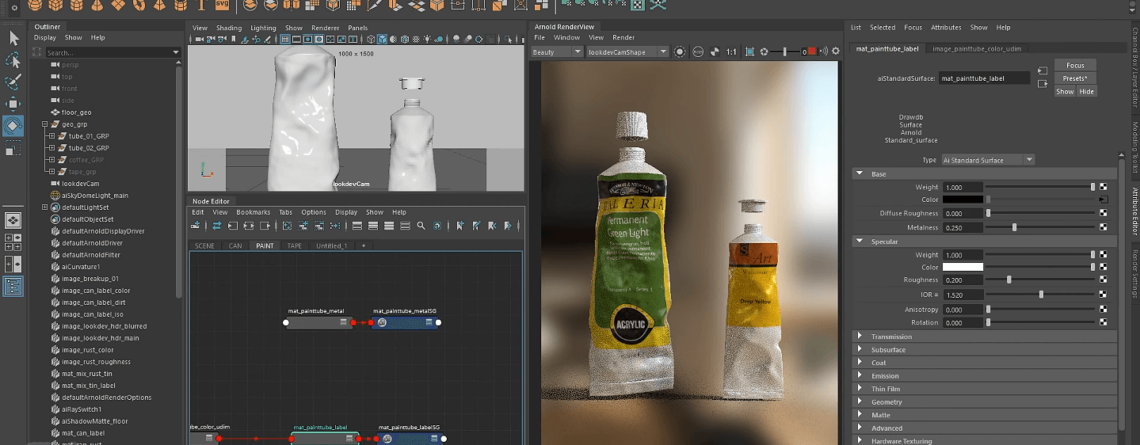Click the Base Weight map checker button
Viewport: 1140px width, 445px height.
[x=1103, y=187]
